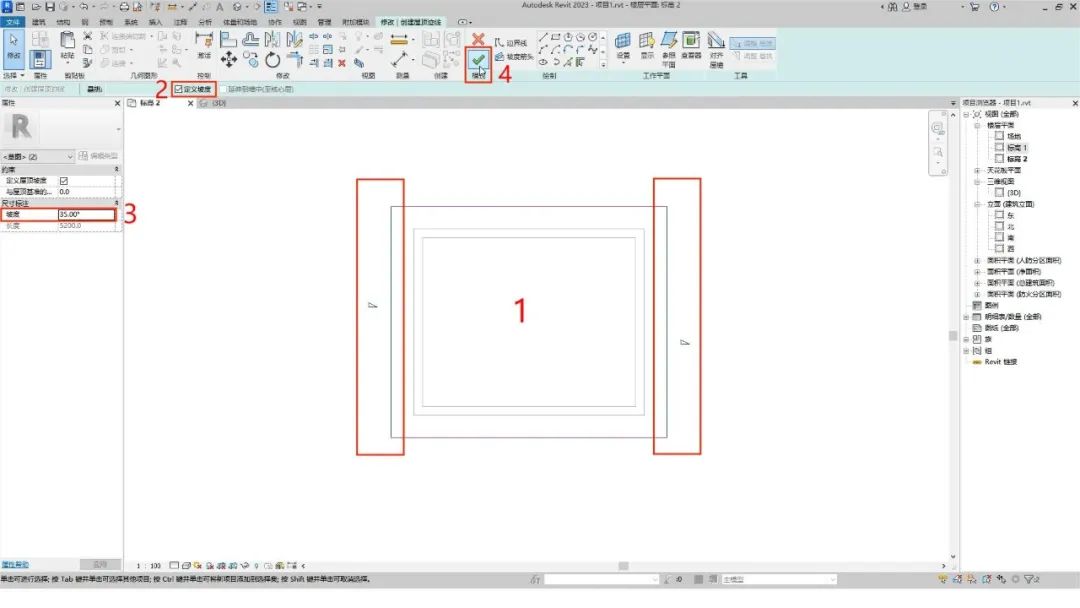The width and height of the screenshot is (1080, 608).
Task: Toggle Defines Roof Slope checkbox in Properties
Action: tap(63, 180)
